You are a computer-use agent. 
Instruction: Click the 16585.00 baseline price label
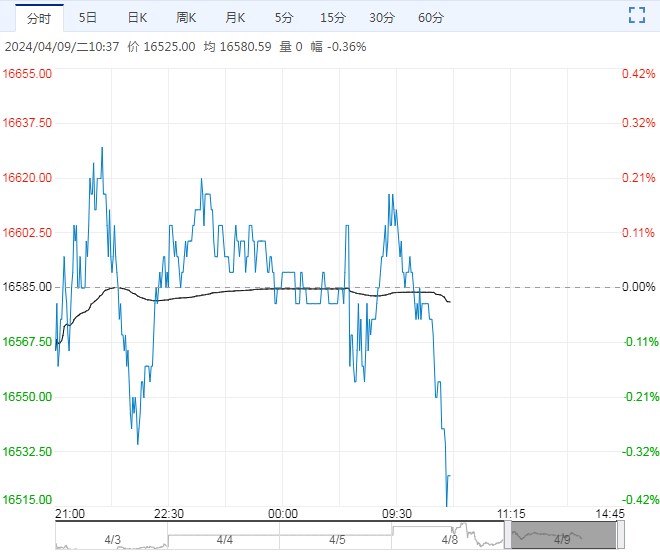(27, 287)
